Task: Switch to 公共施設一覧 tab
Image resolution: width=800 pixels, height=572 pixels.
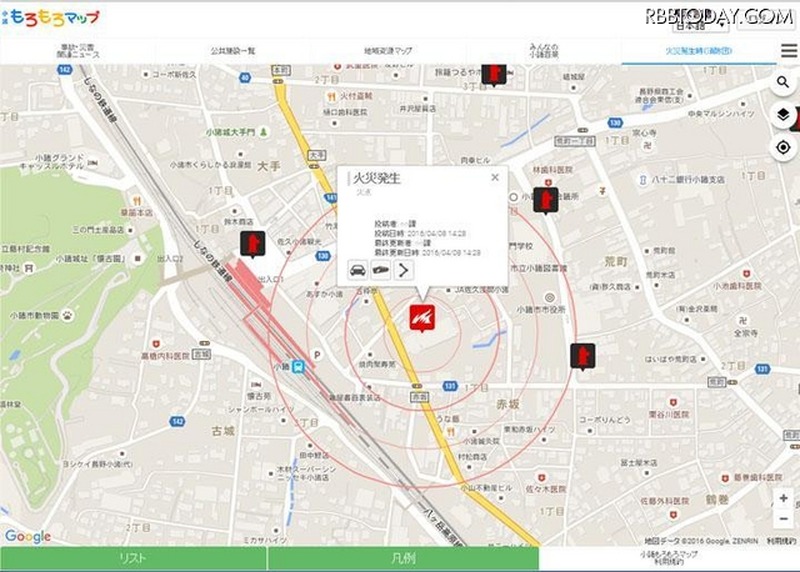Action: pos(233,50)
